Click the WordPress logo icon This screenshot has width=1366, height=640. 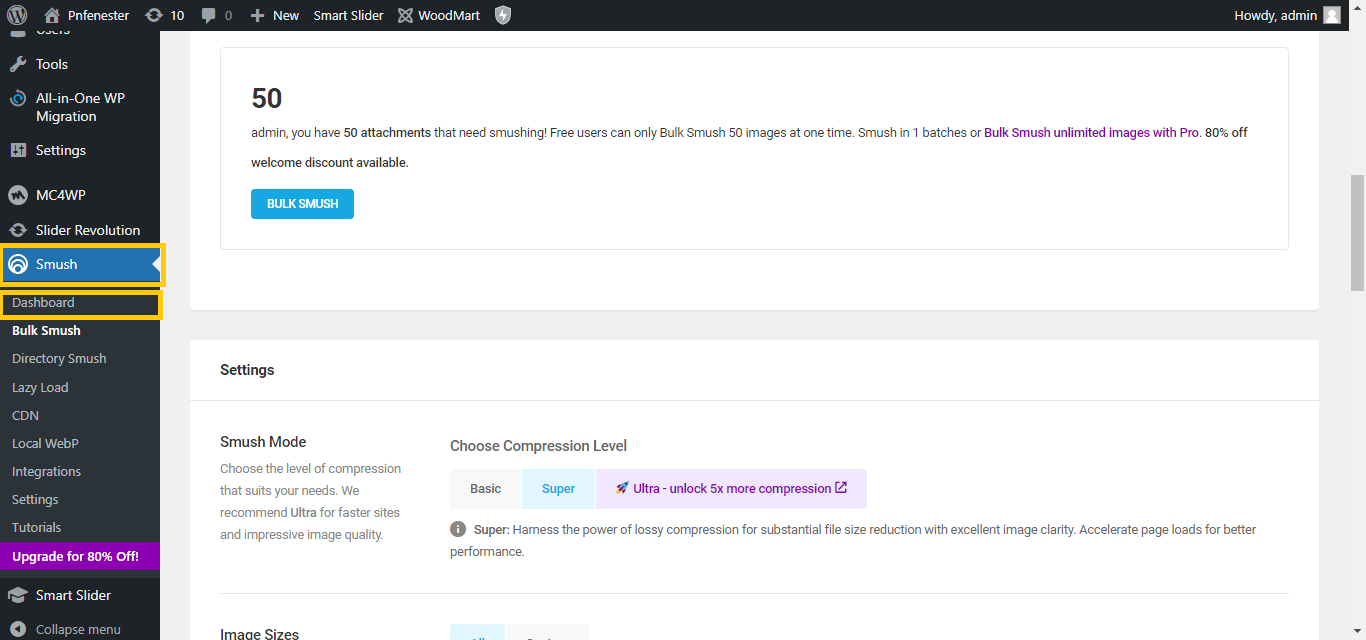click(17, 15)
